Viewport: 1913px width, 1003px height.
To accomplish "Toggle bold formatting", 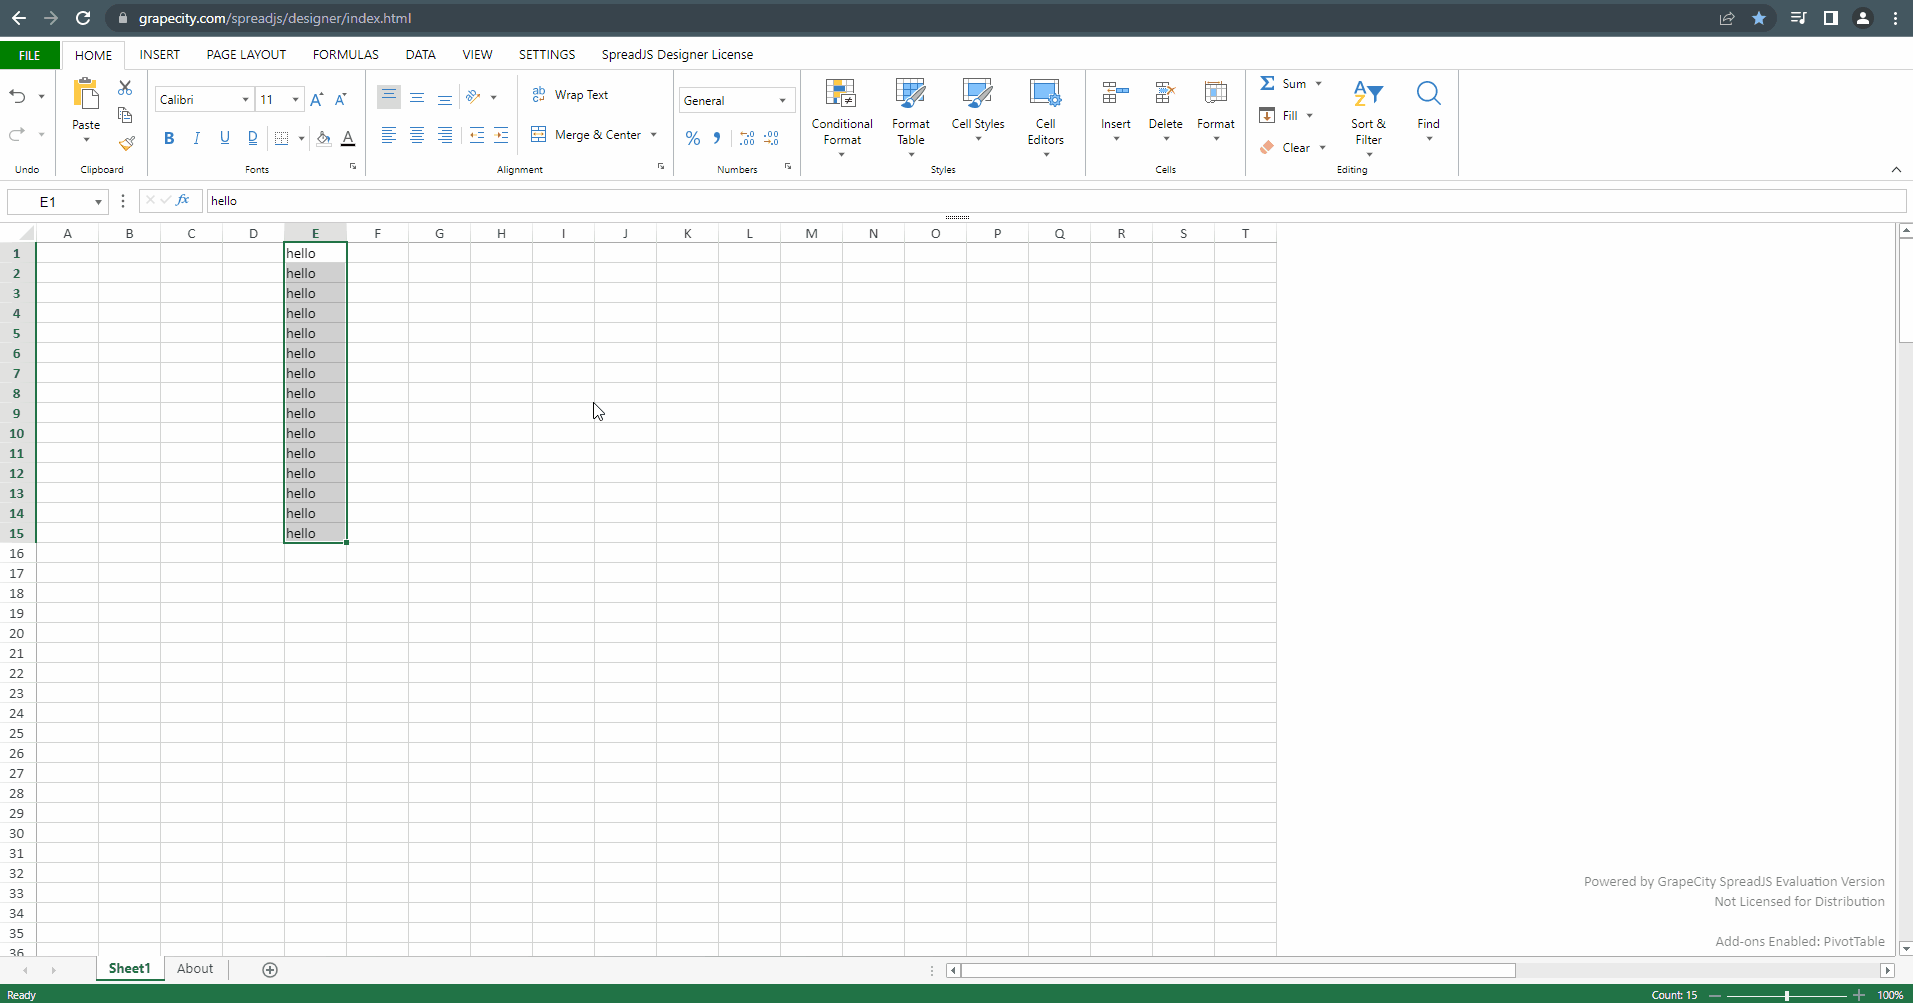I will 169,138.
